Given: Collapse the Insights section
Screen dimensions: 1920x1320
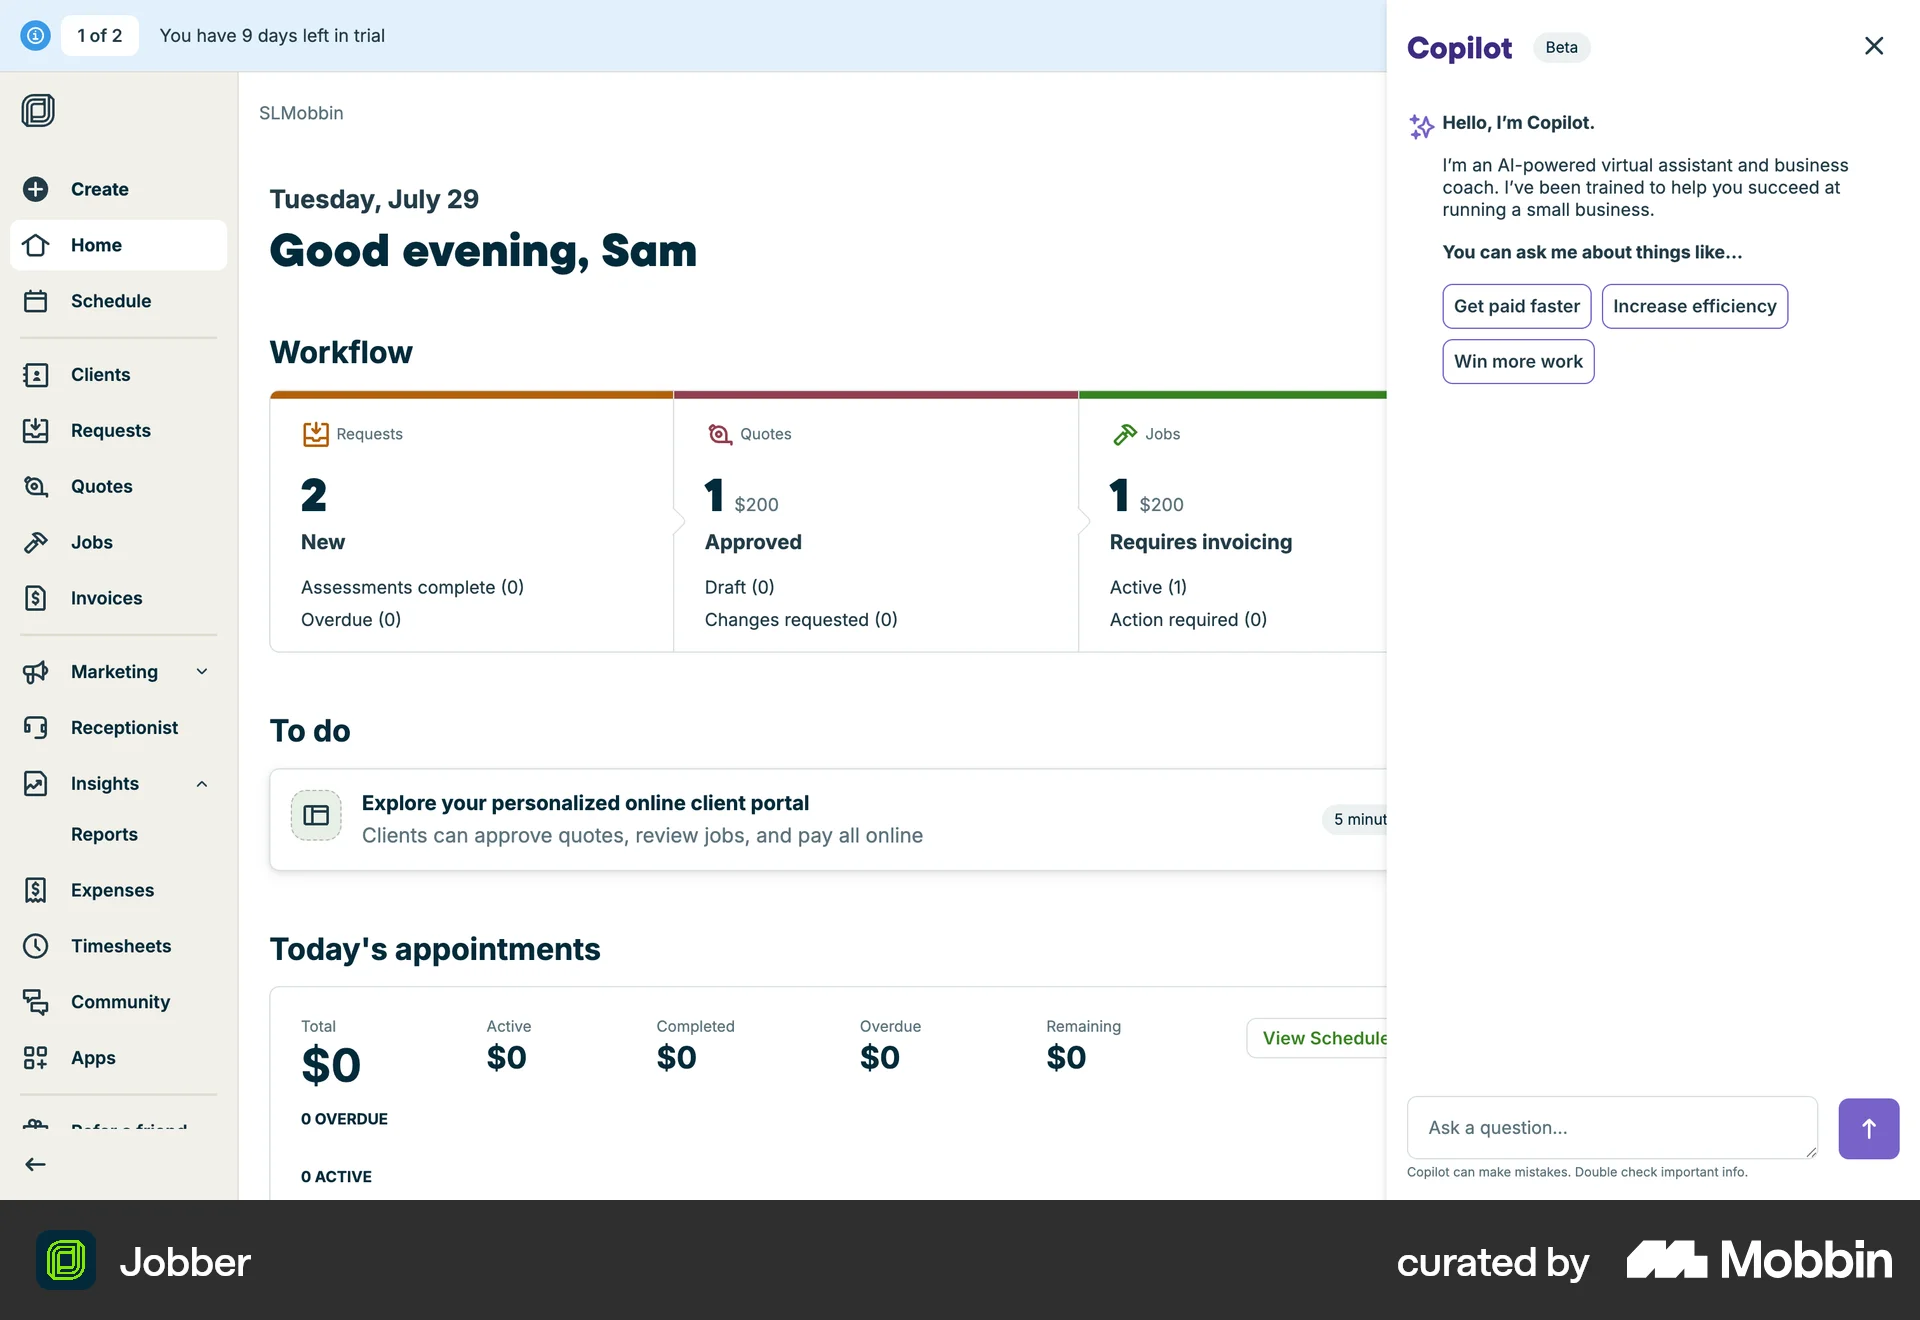Looking at the screenshot, I should point(202,783).
